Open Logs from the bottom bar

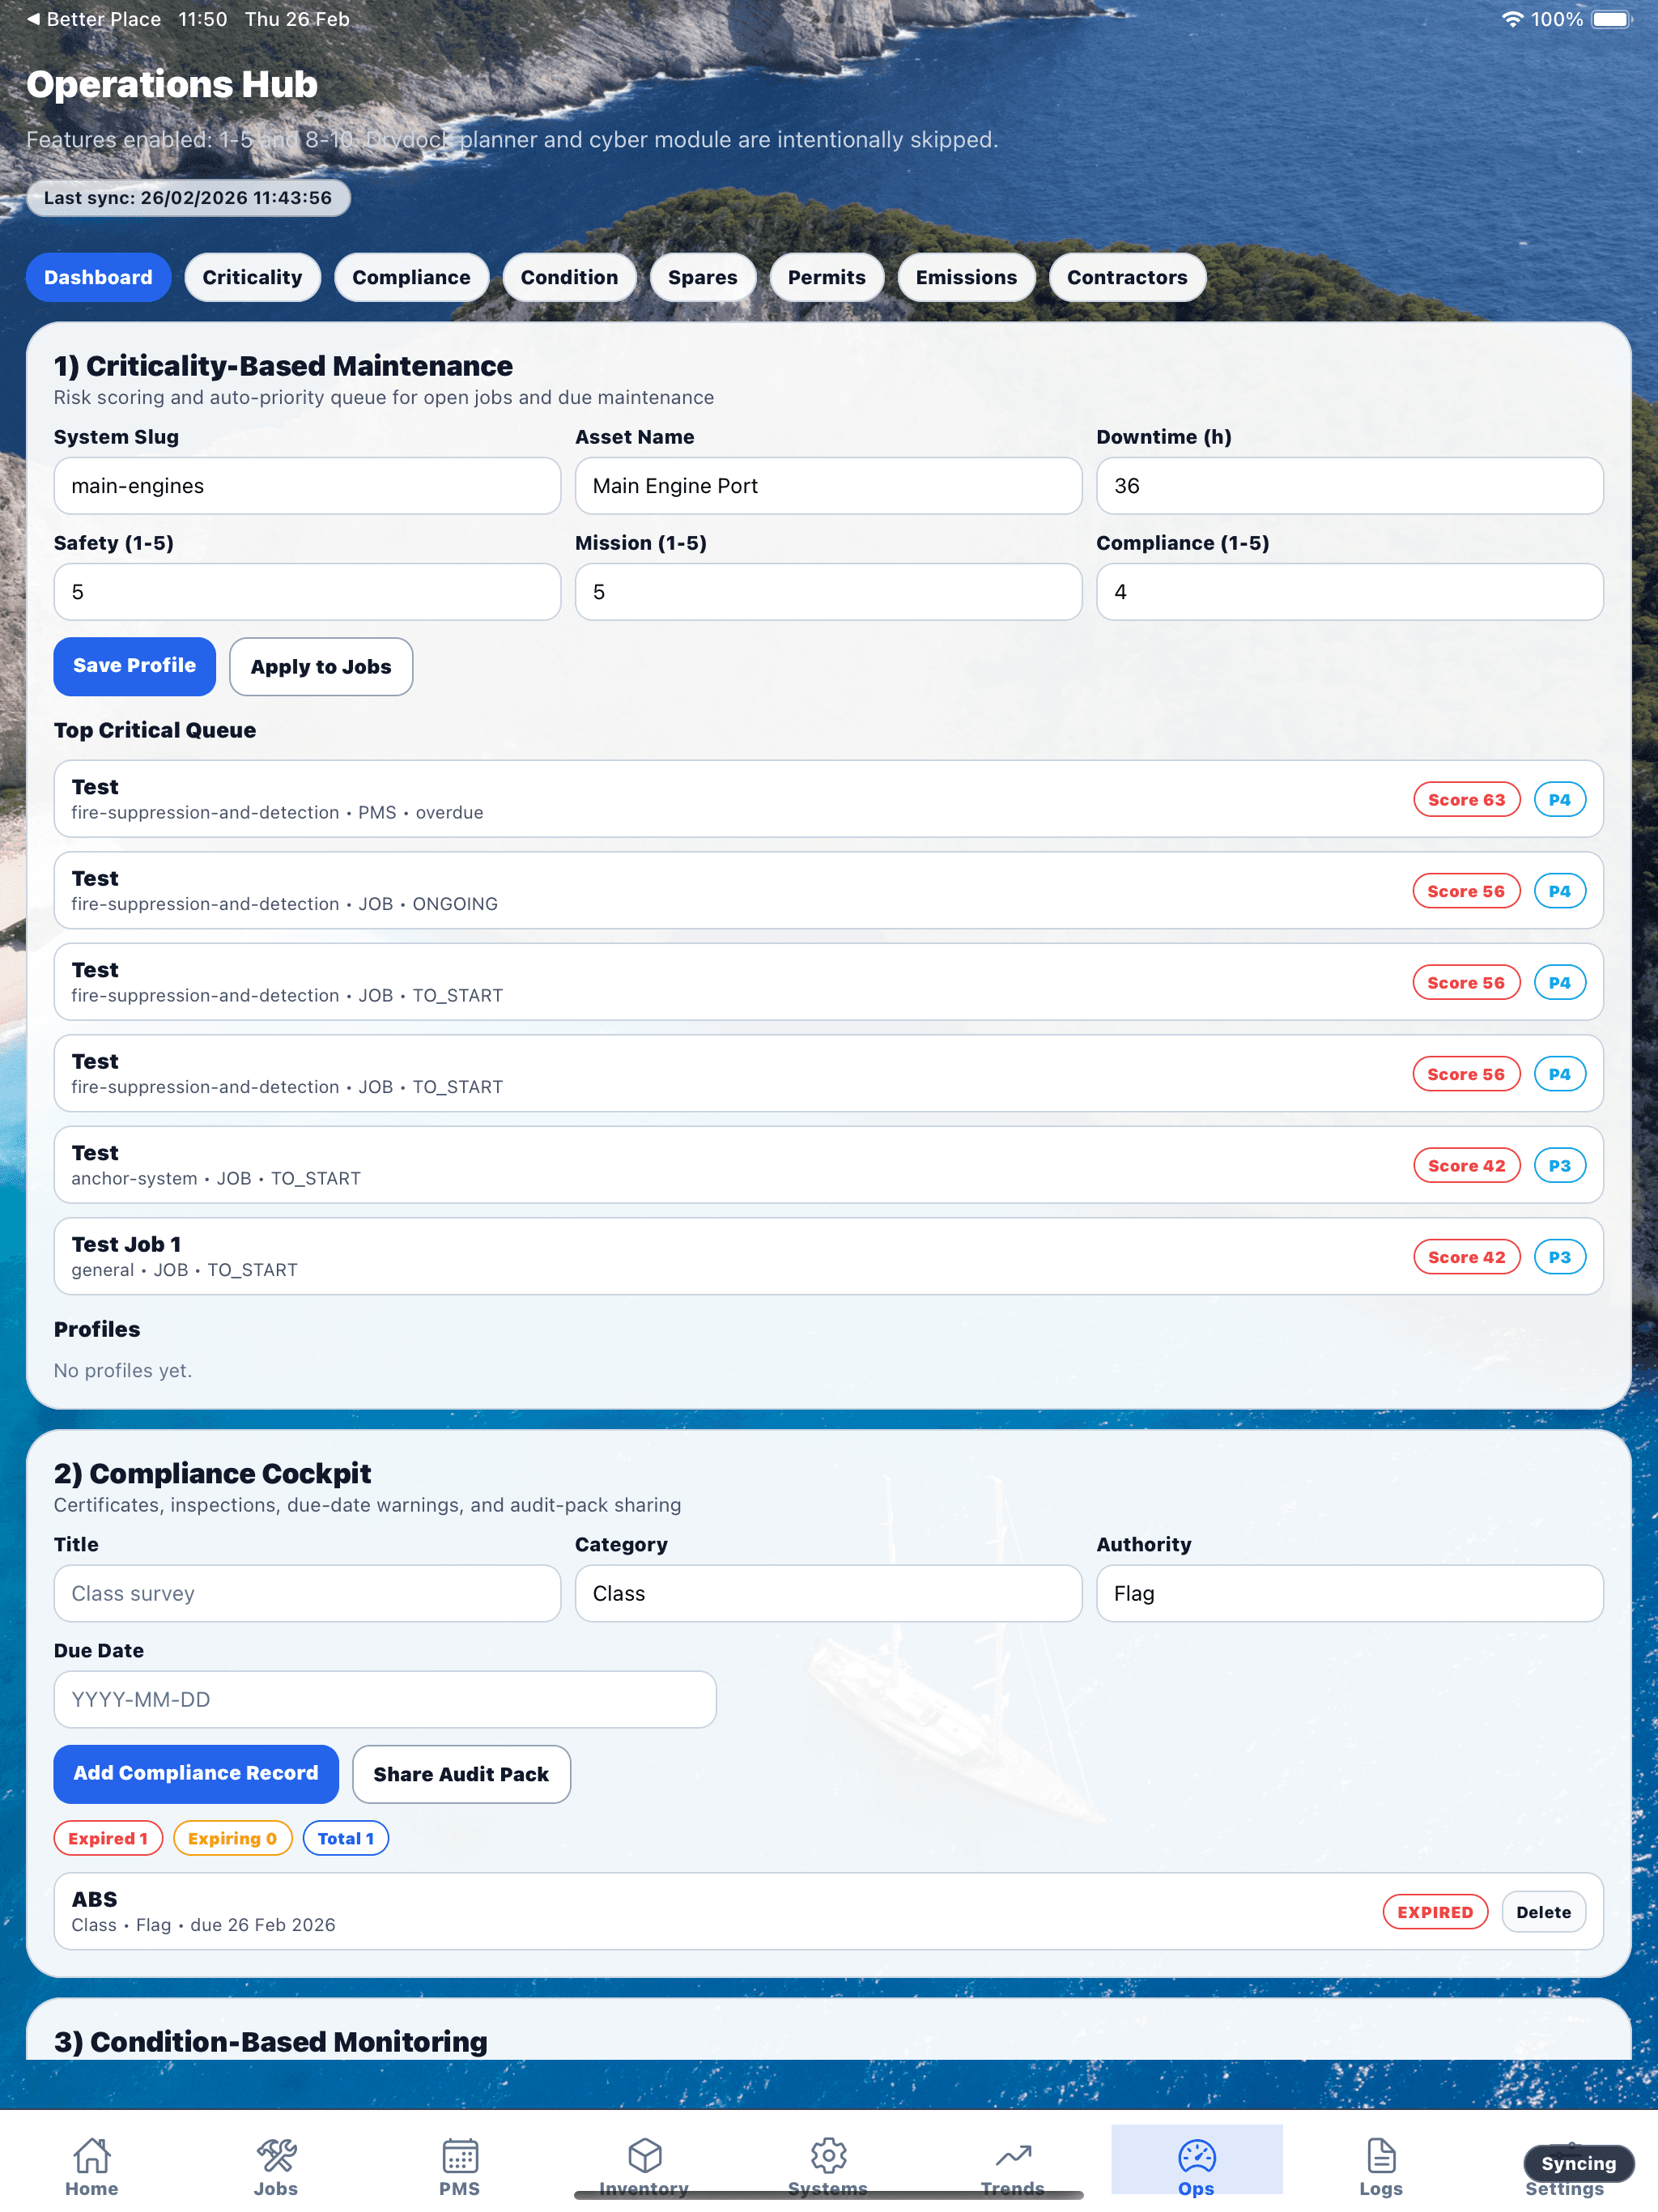[x=1381, y=2160]
